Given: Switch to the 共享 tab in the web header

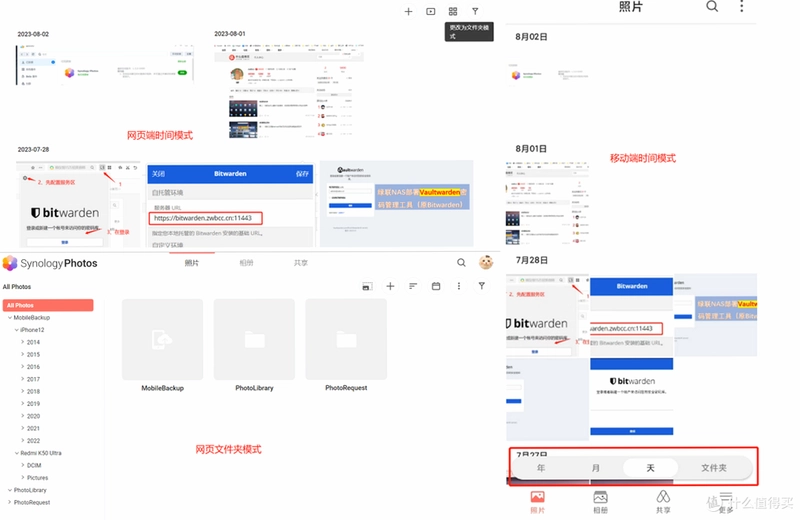Looking at the screenshot, I should coord(301,263).
